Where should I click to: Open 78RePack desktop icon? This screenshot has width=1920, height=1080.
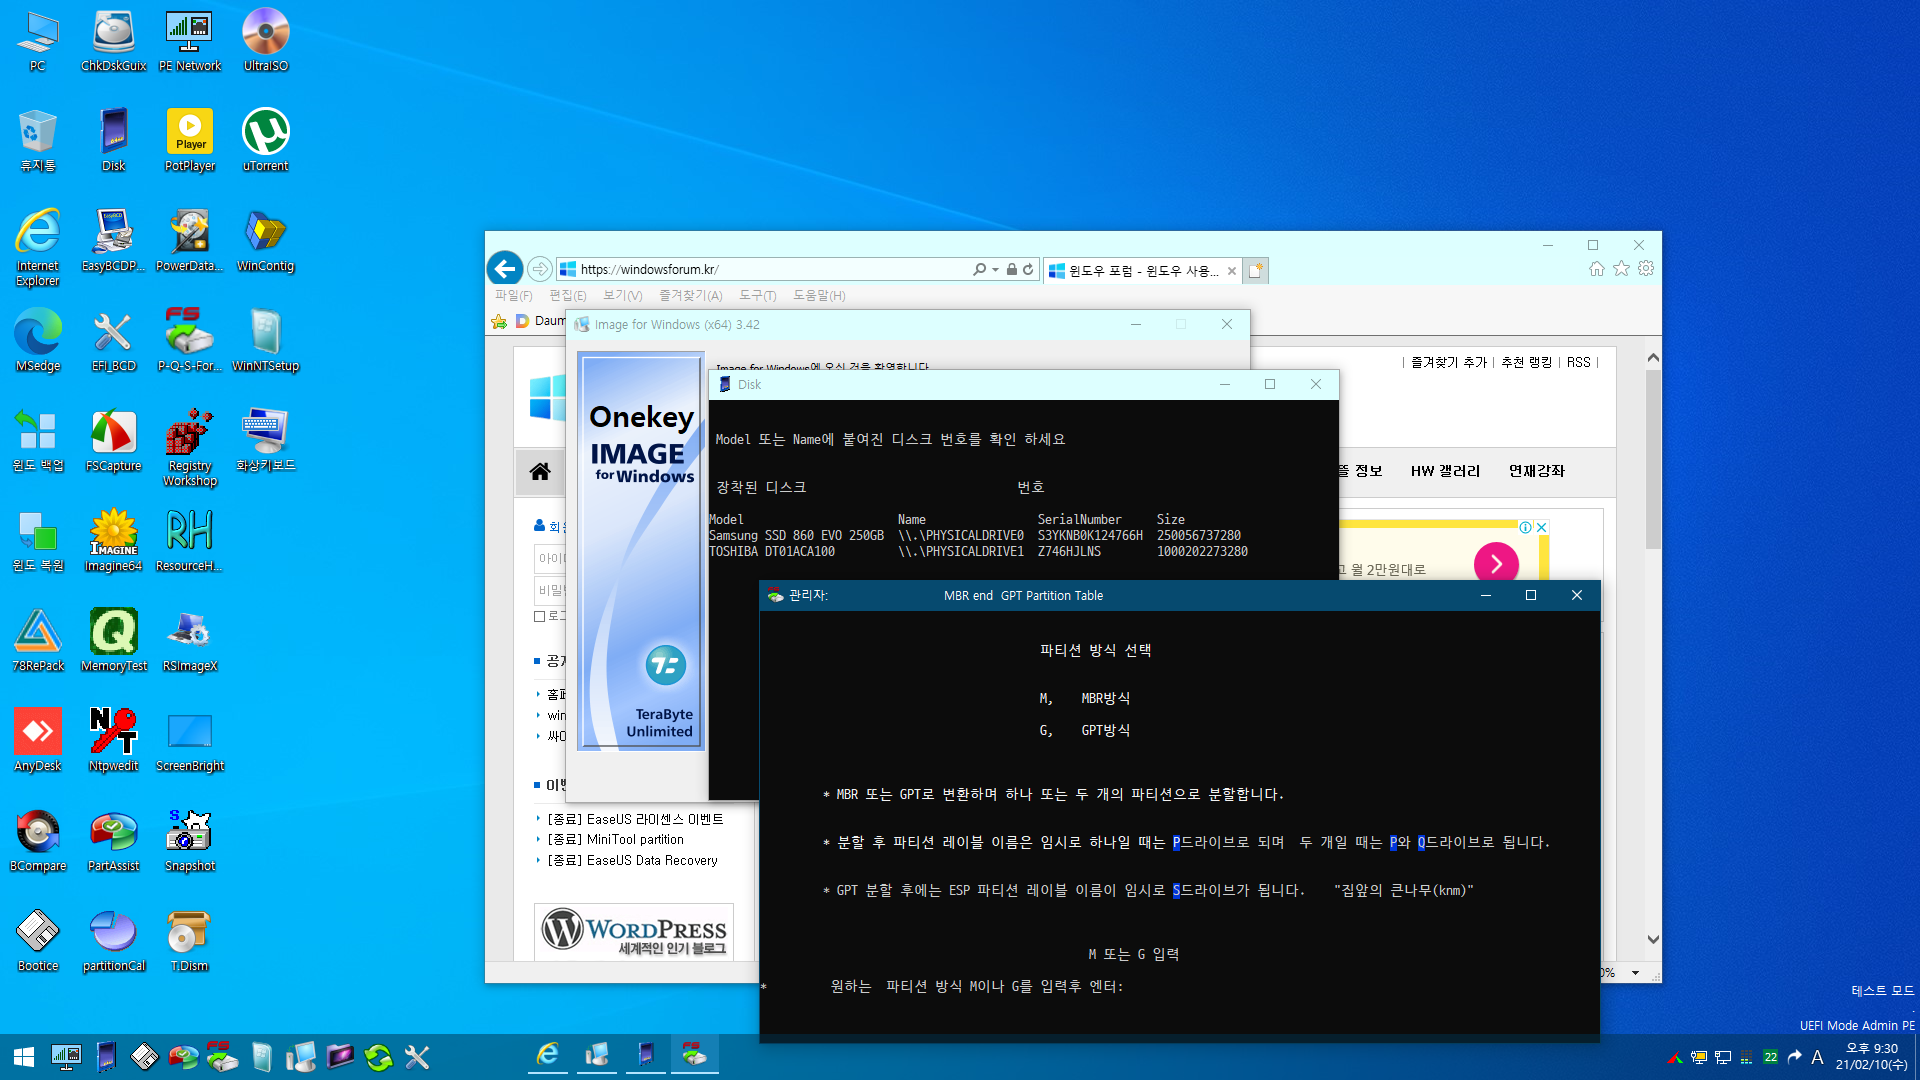pyautogui.click(x=38, y=640)
